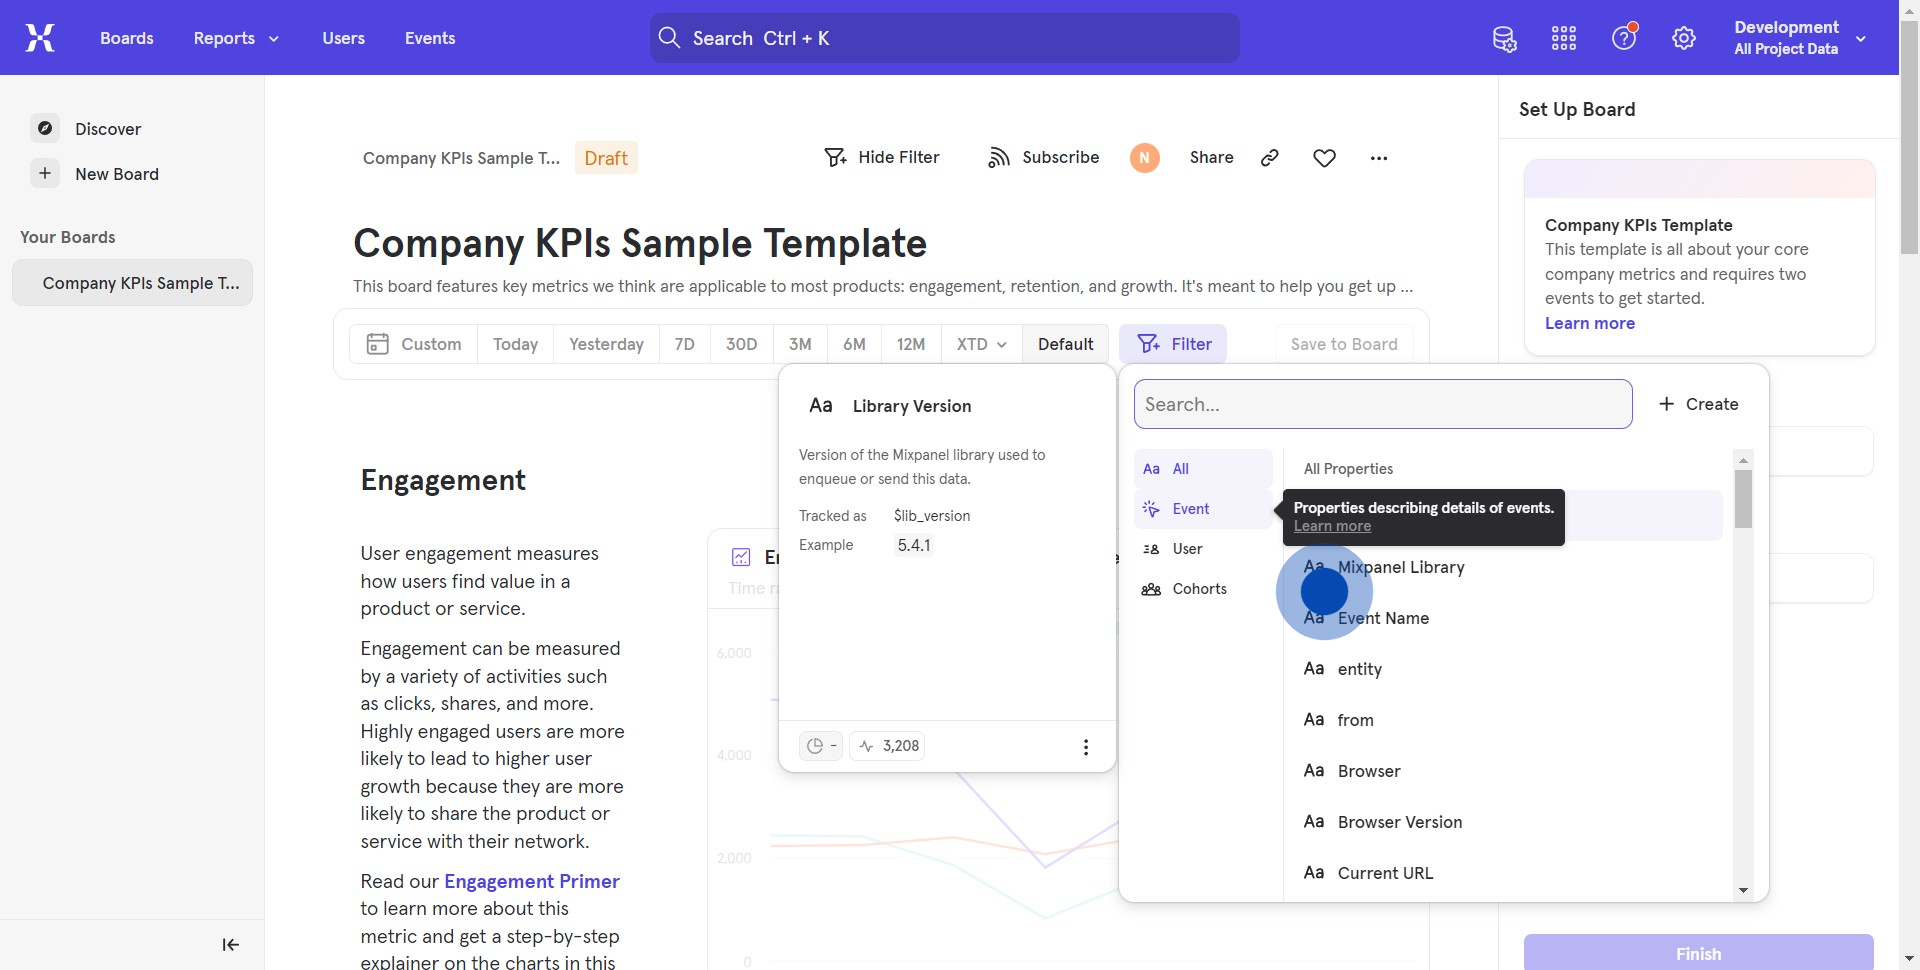
Task: Open the board's three-dot more menu
Action: (x=1379, y=158)
